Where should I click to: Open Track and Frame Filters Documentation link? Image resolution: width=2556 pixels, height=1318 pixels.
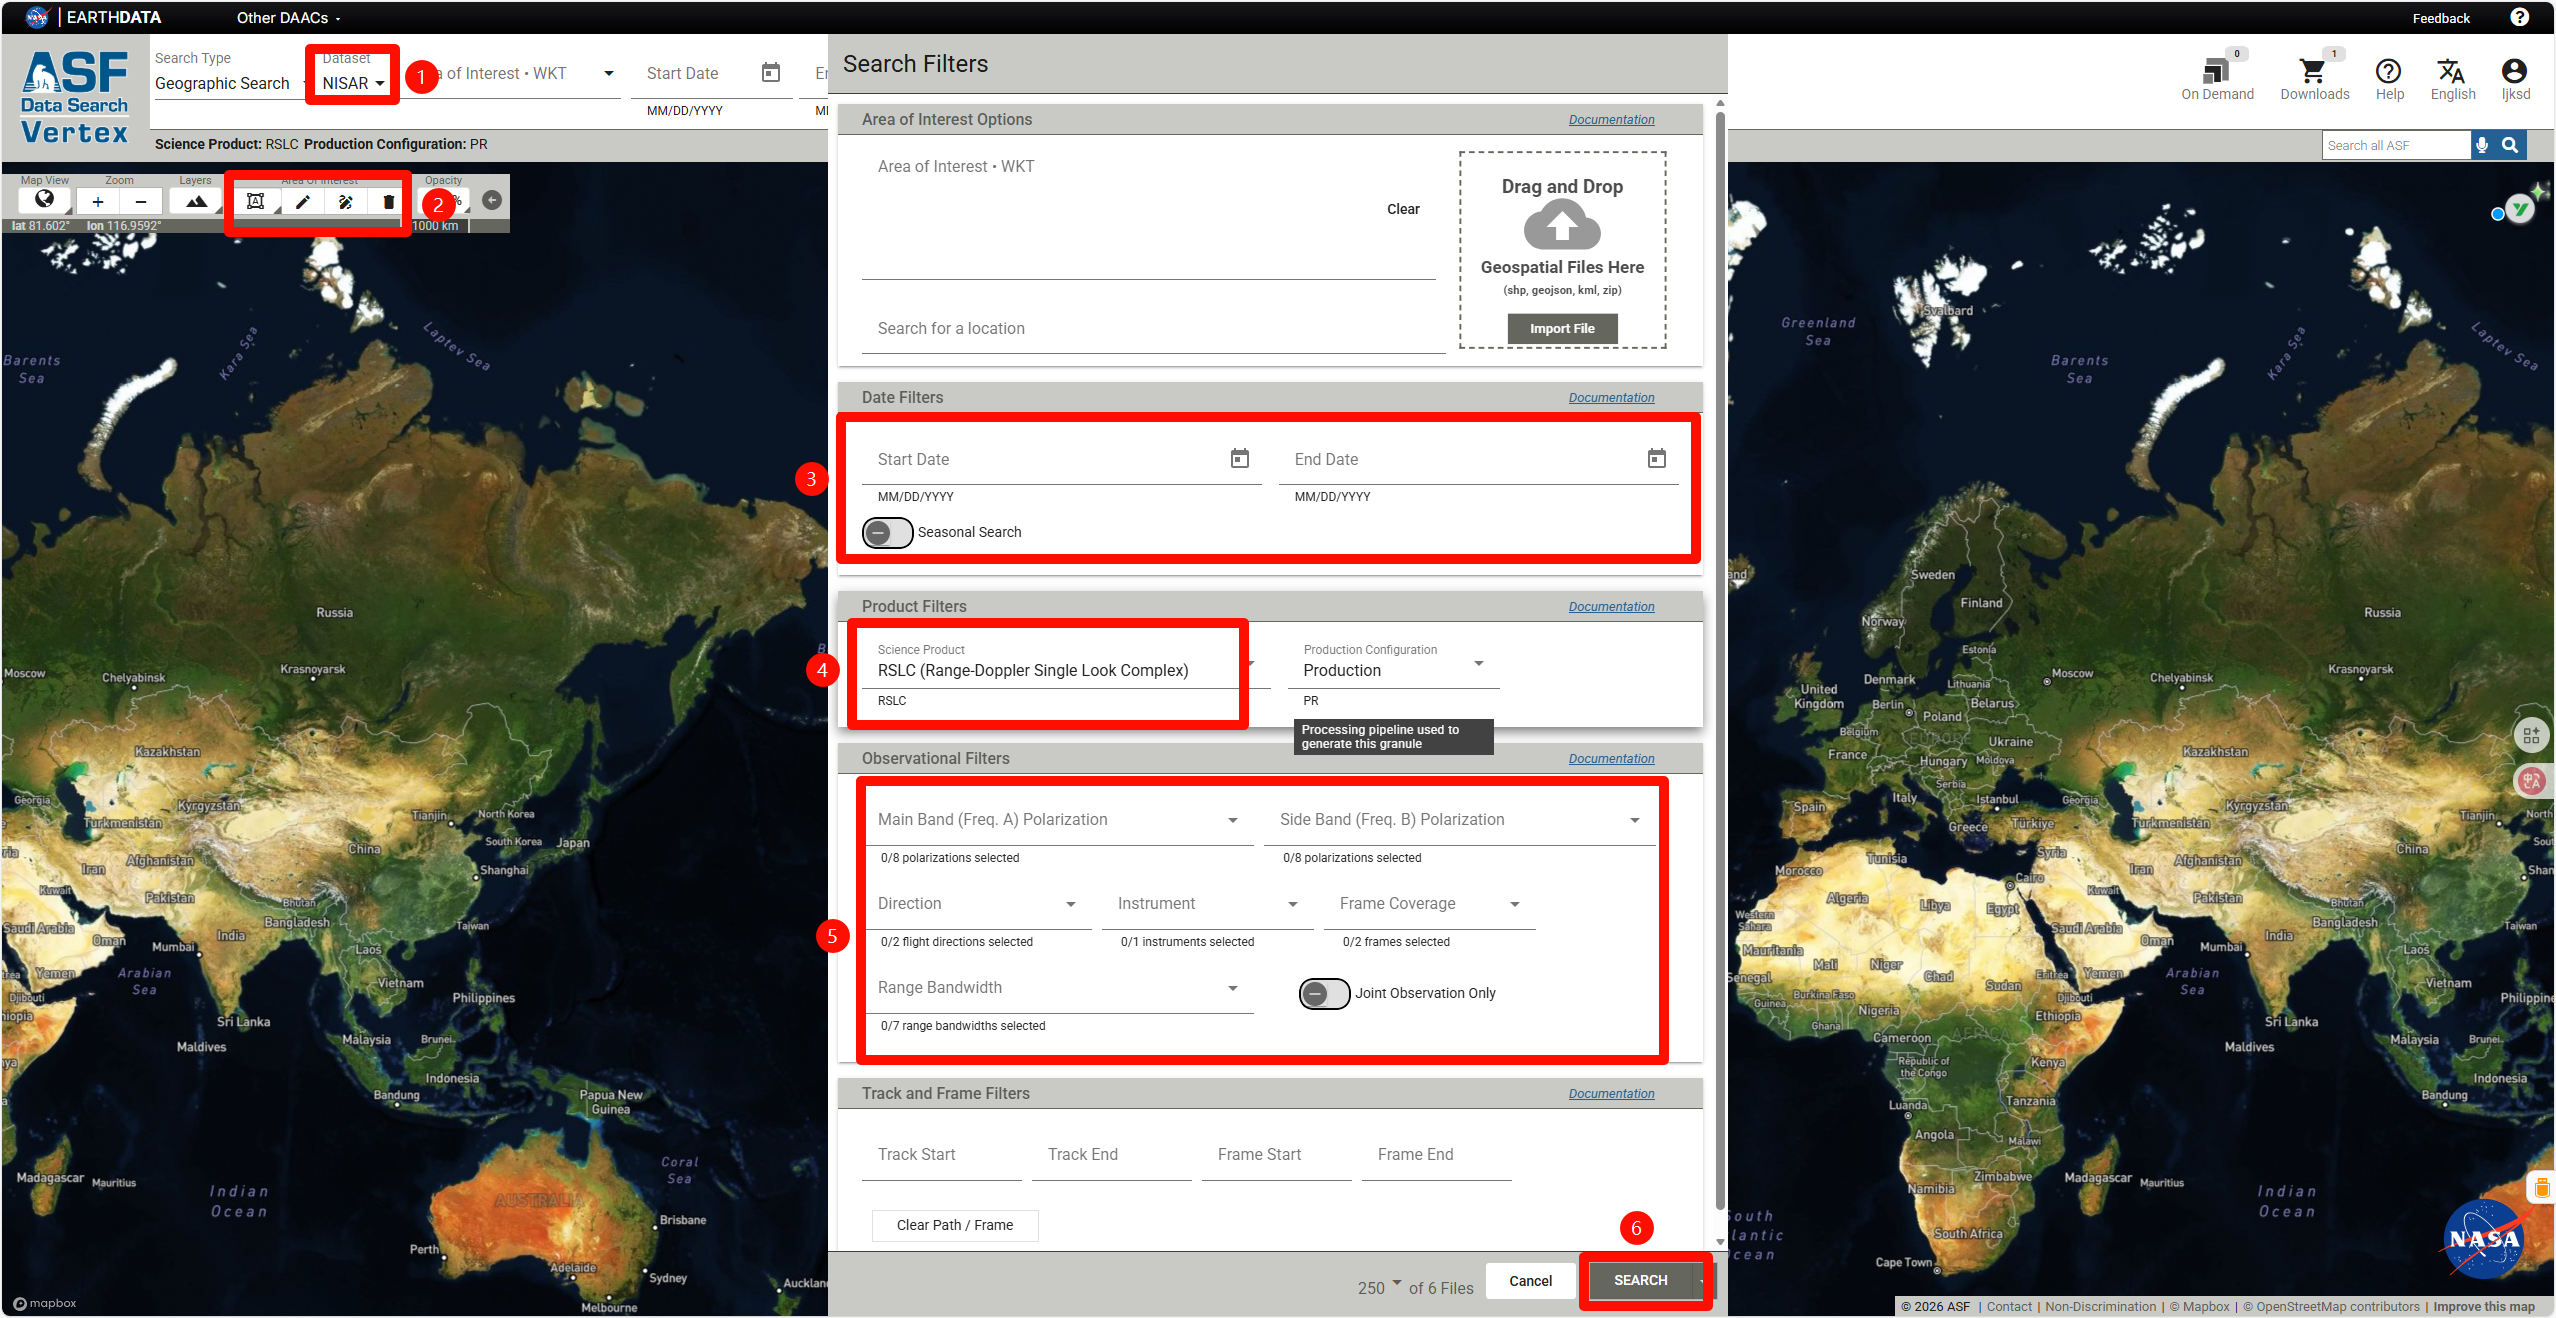(x=1611, y=1093)
